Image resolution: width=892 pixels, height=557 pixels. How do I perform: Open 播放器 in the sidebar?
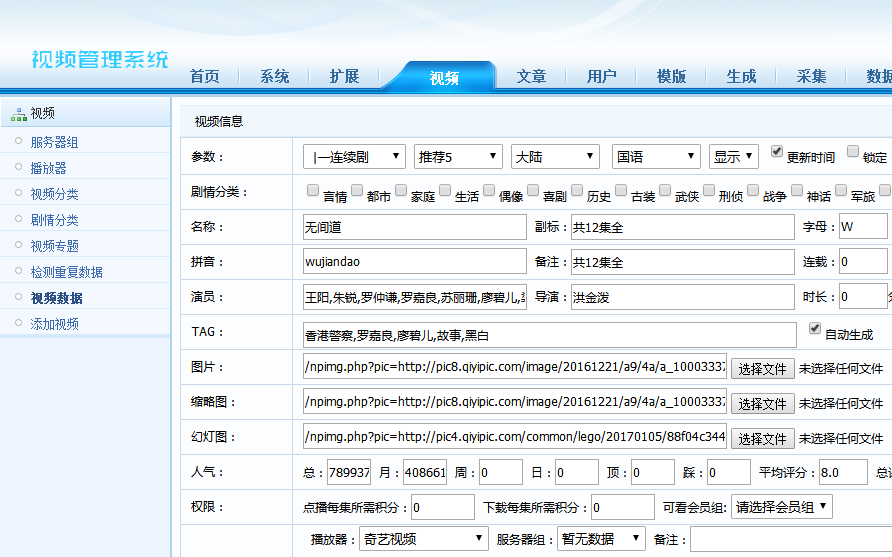coord(48,168)
